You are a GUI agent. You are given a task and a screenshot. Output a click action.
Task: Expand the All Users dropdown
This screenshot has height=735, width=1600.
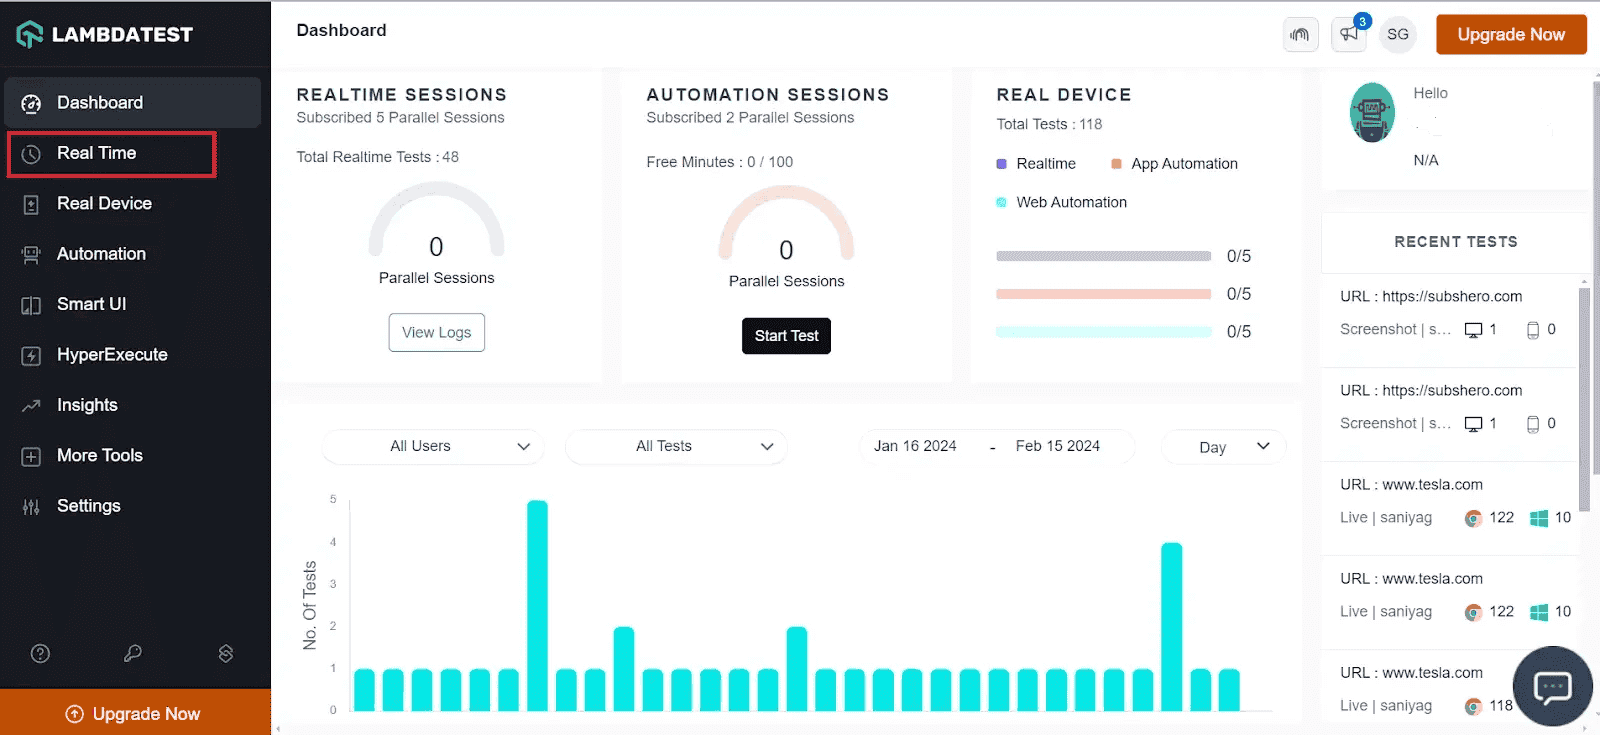[x=433, y=446]
